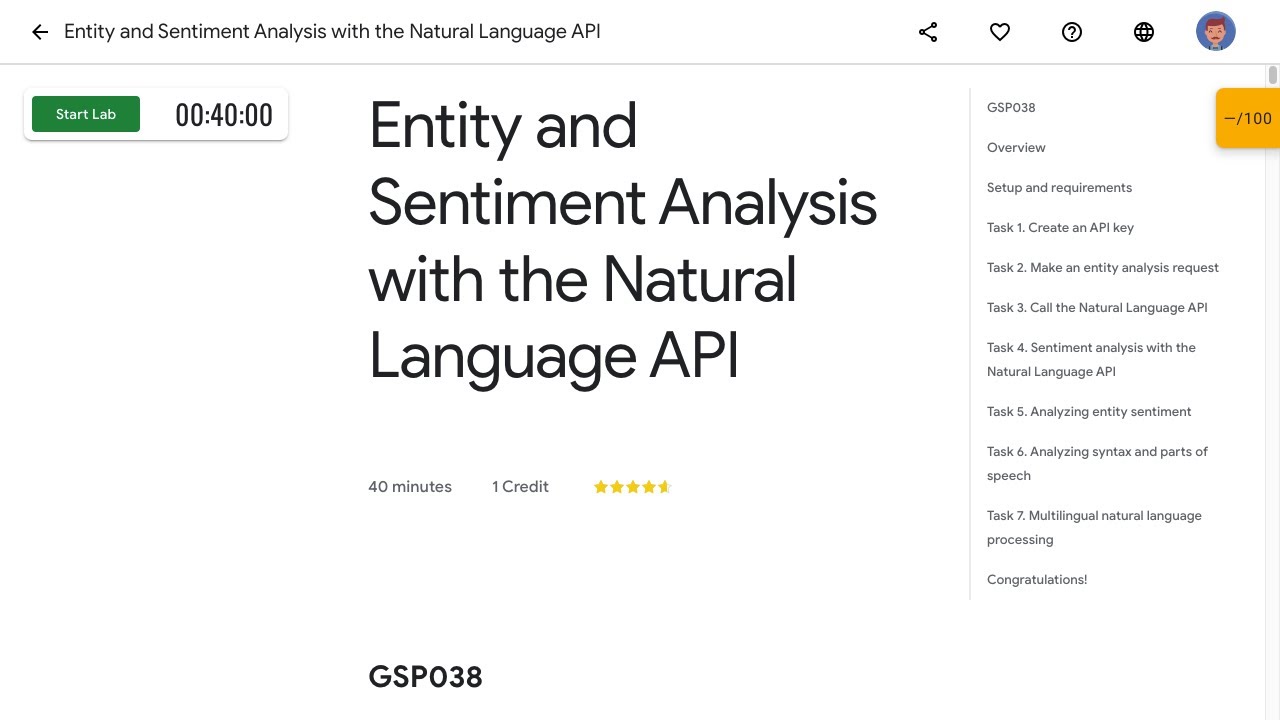
Task: Open the language globe icon
Action: click(x=1144, y=32)
